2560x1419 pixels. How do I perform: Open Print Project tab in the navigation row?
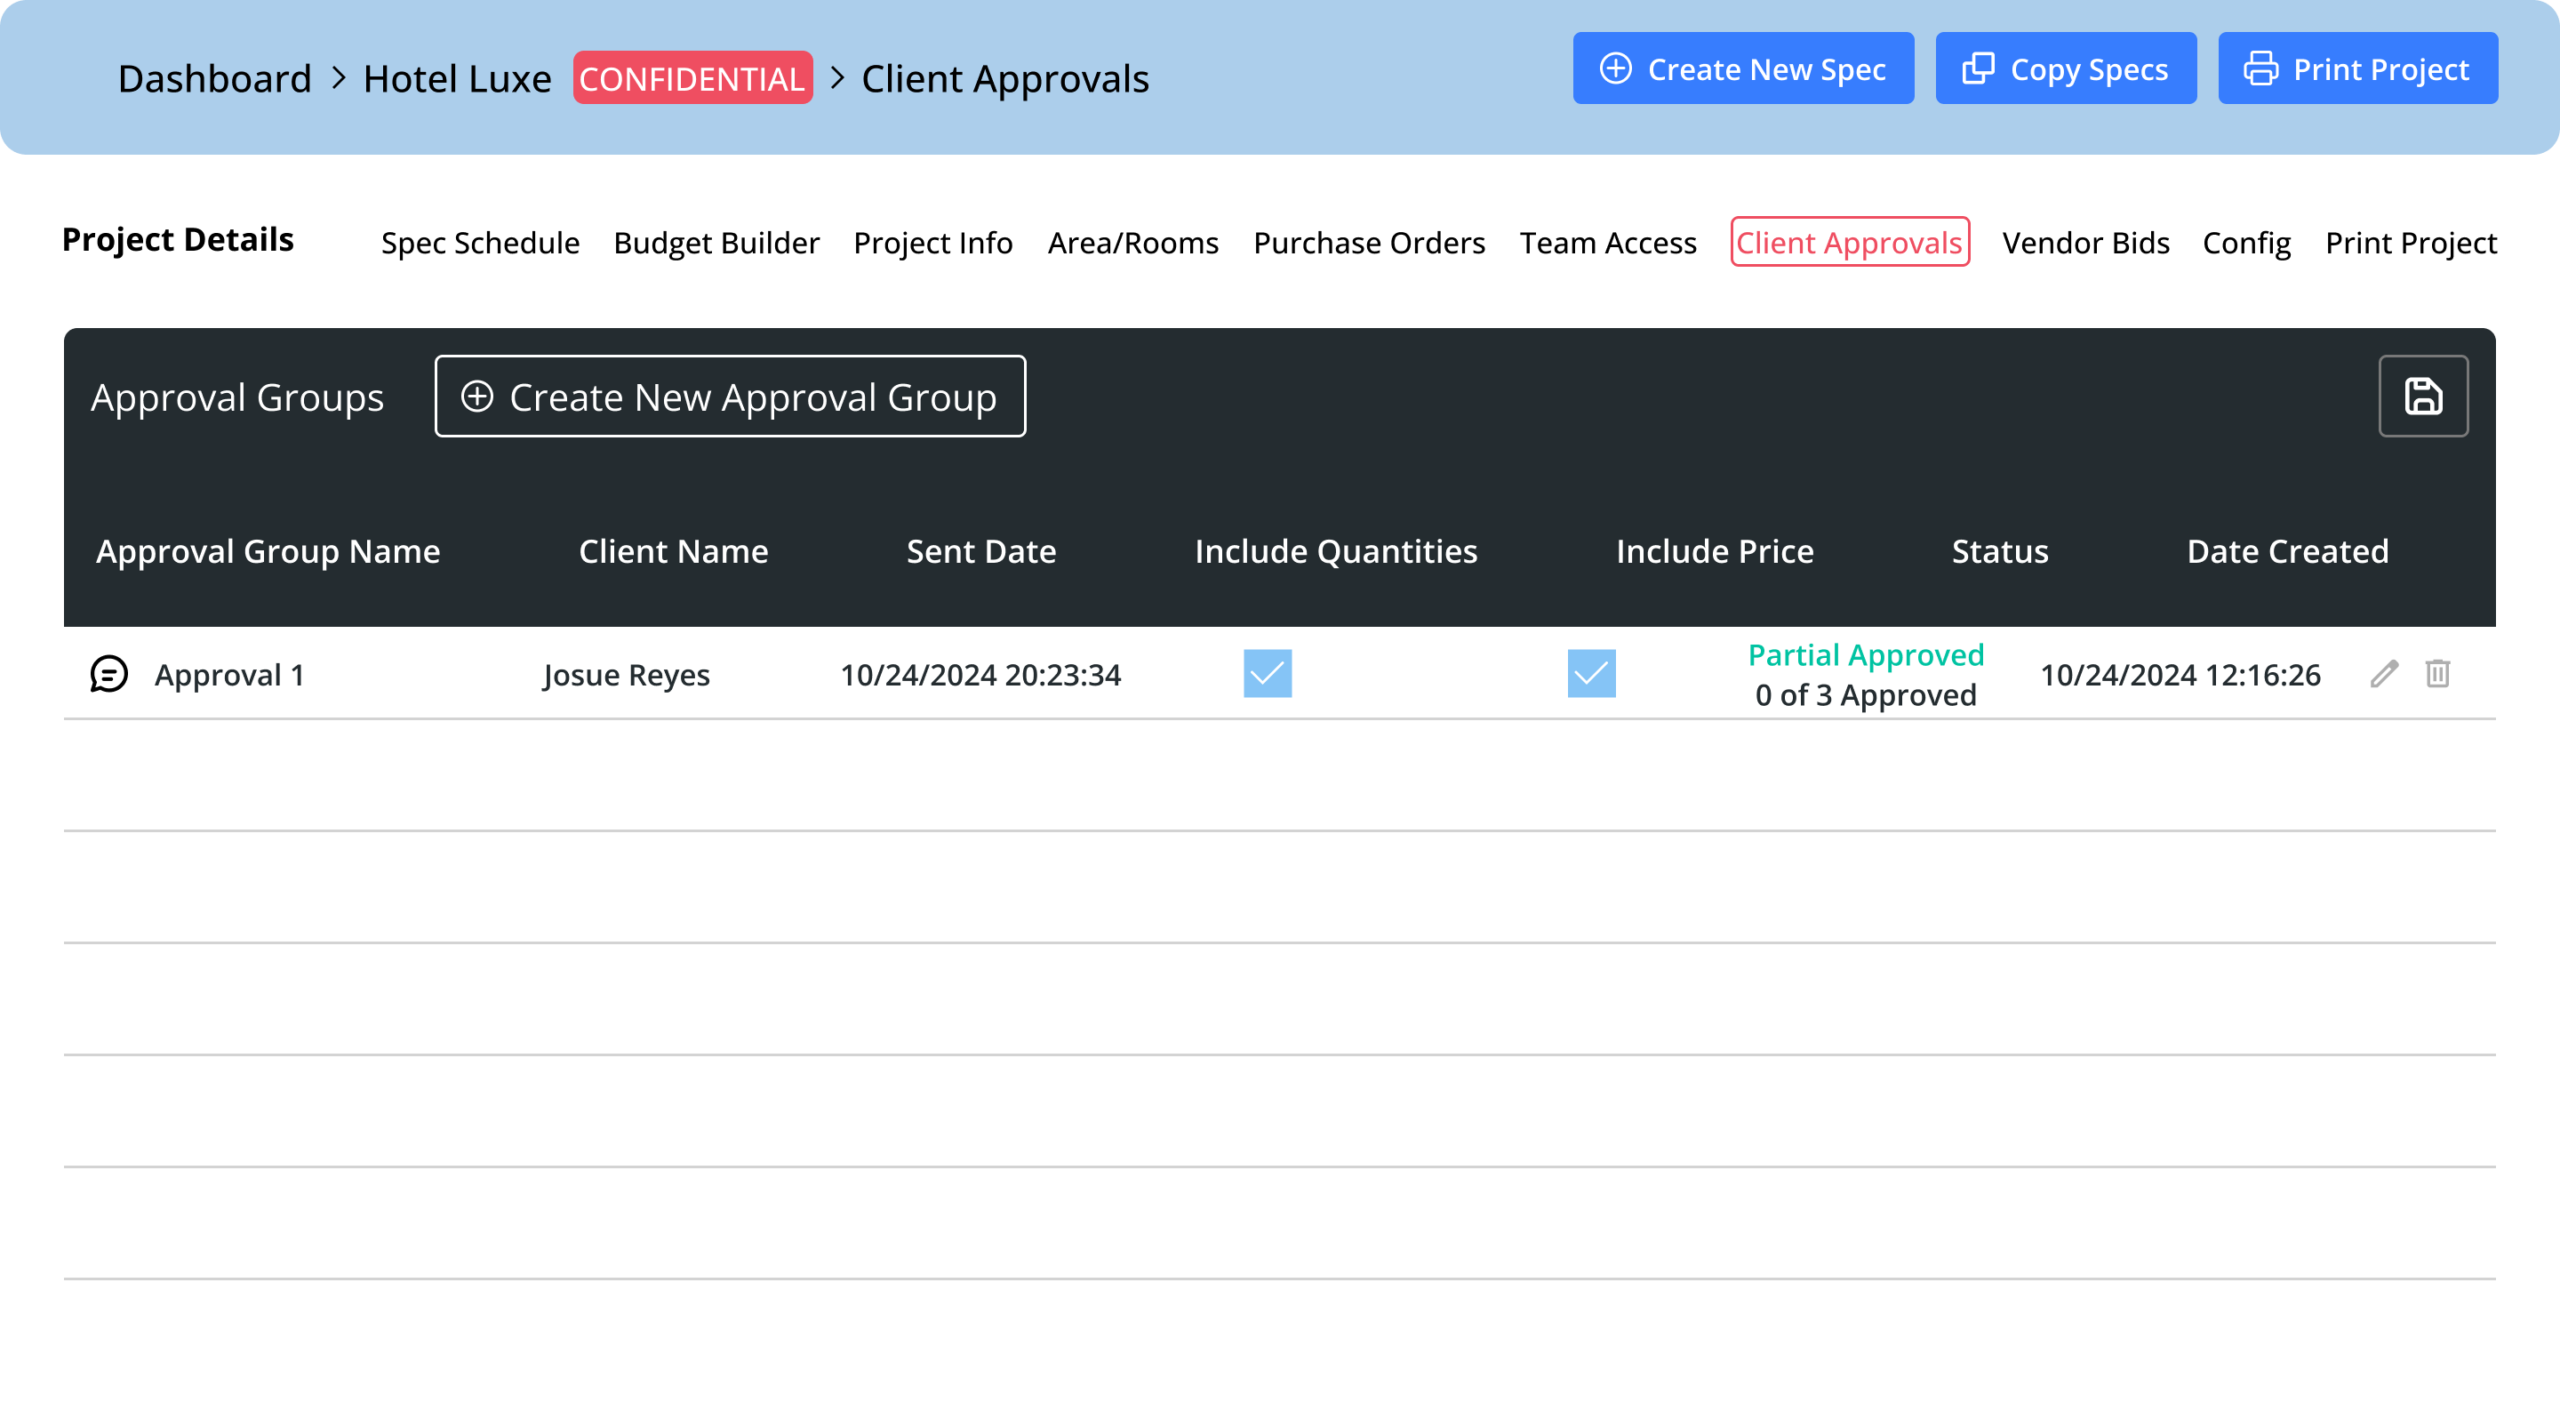tap(2411, 243)
